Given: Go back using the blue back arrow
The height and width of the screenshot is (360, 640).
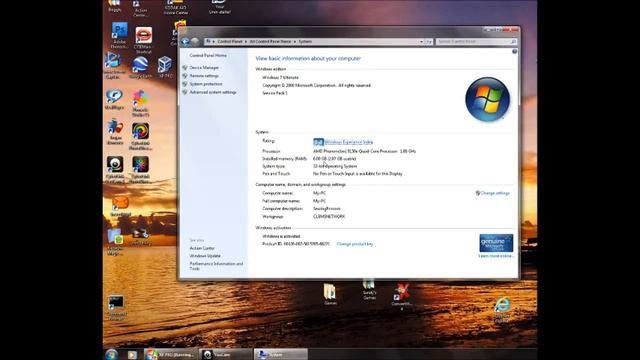Looking at the screenshot, I should [x=185, y=42].
